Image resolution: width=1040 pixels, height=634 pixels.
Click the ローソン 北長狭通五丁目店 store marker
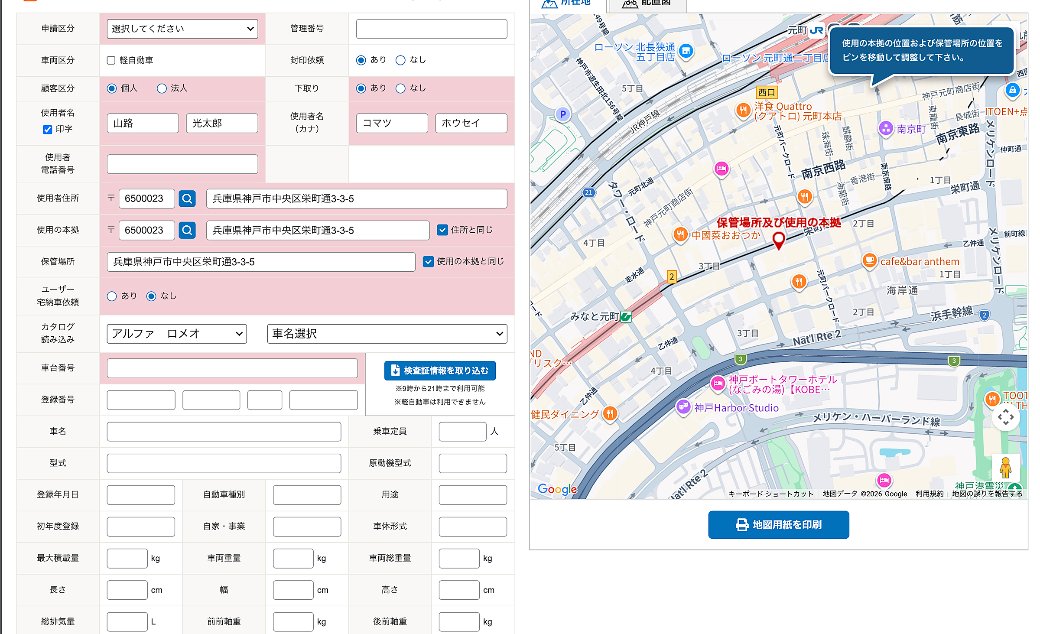click(686, 50)
